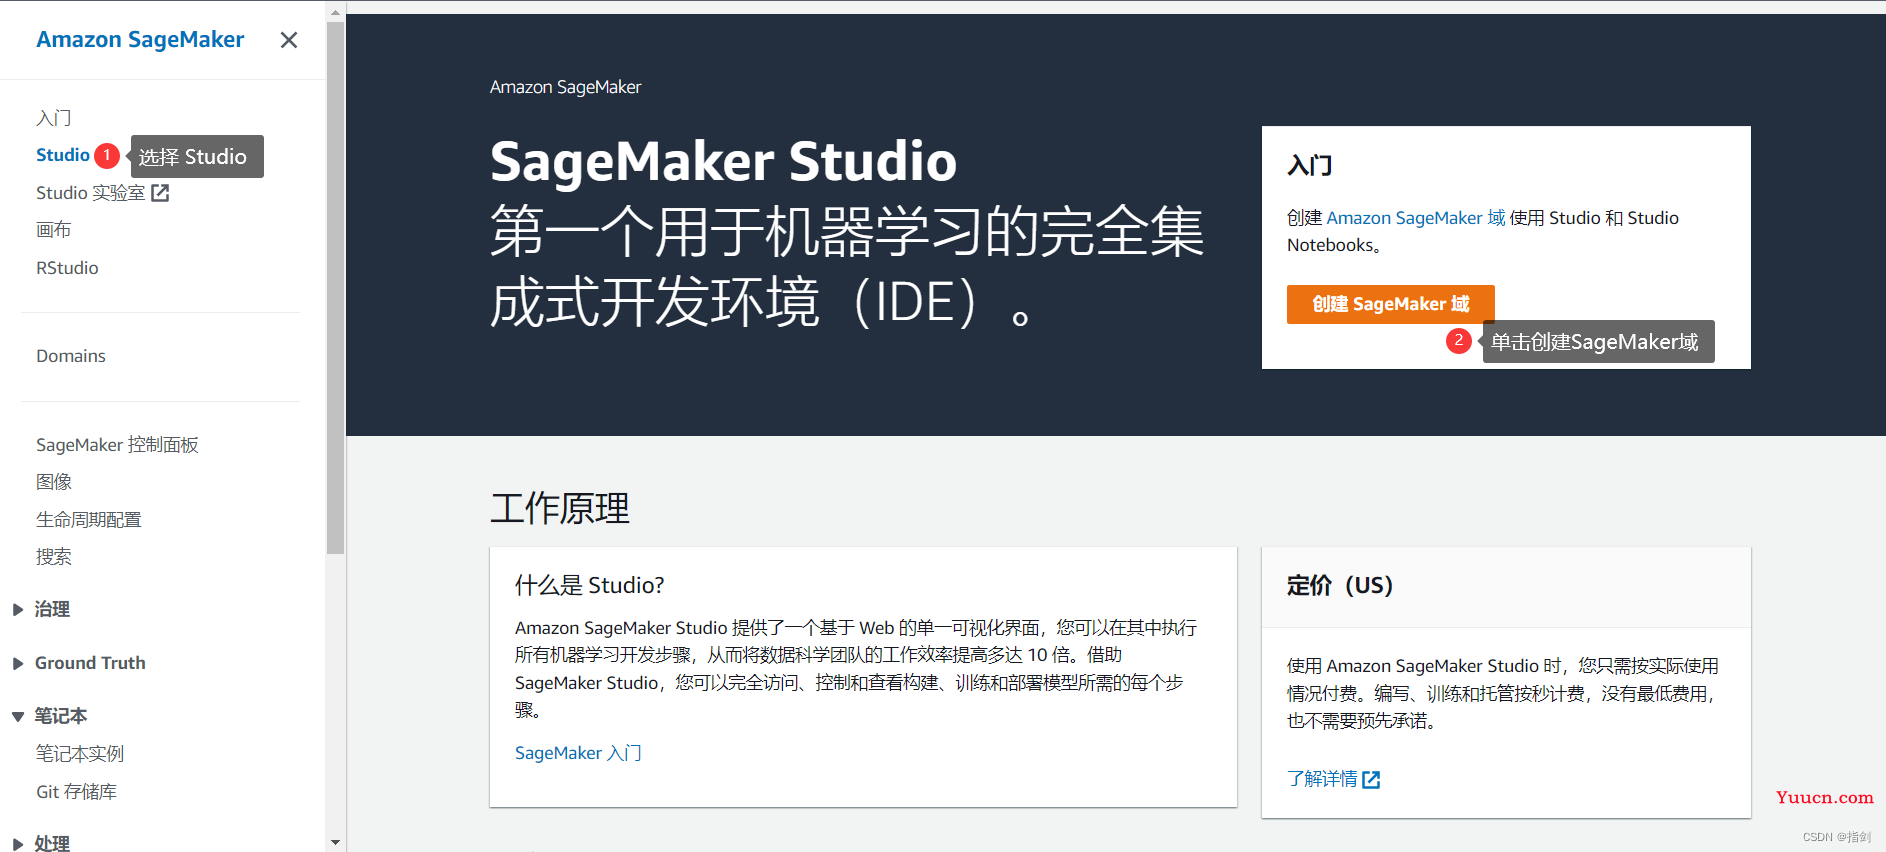
Task: Open 笔记本实例 under 笔记本
Action: pos(80,754)
